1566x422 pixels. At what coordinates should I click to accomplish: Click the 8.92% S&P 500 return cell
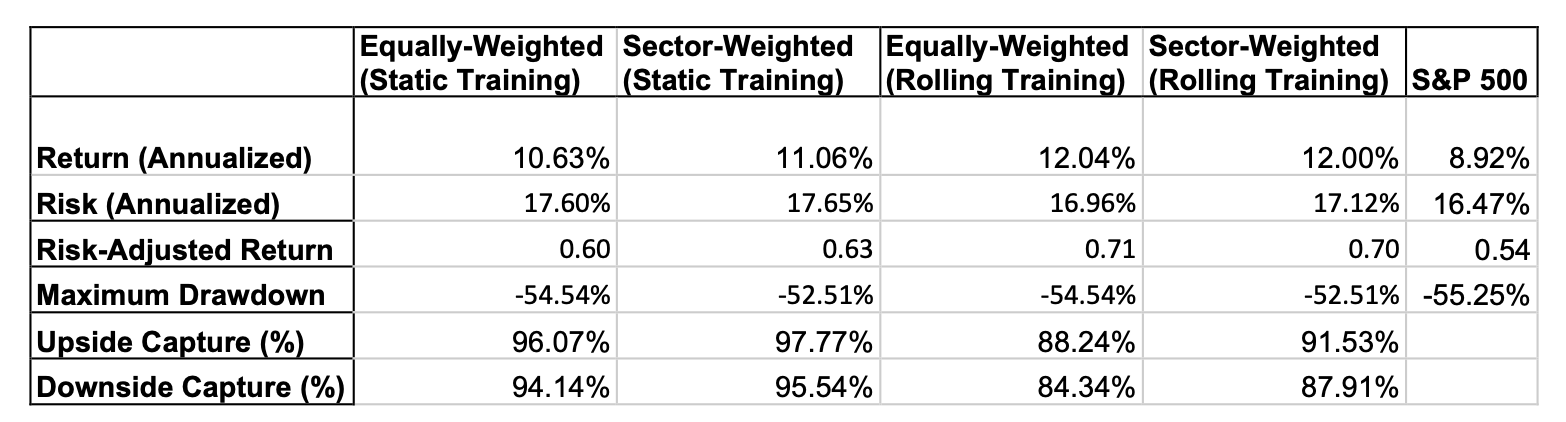1490,159
